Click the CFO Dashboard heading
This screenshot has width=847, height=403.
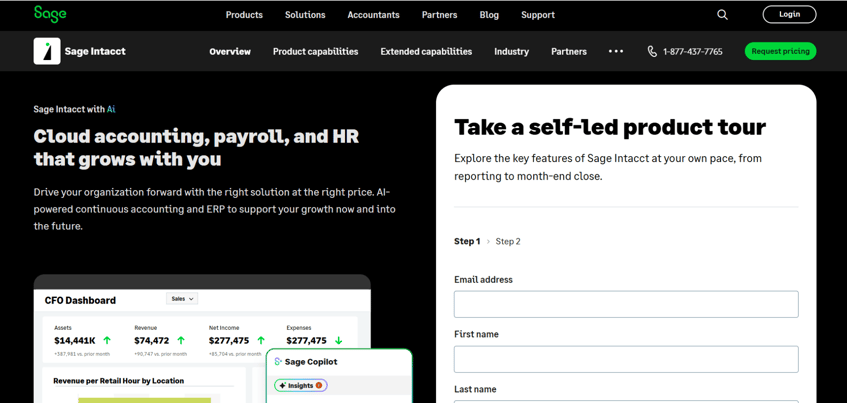coord(80,300)
